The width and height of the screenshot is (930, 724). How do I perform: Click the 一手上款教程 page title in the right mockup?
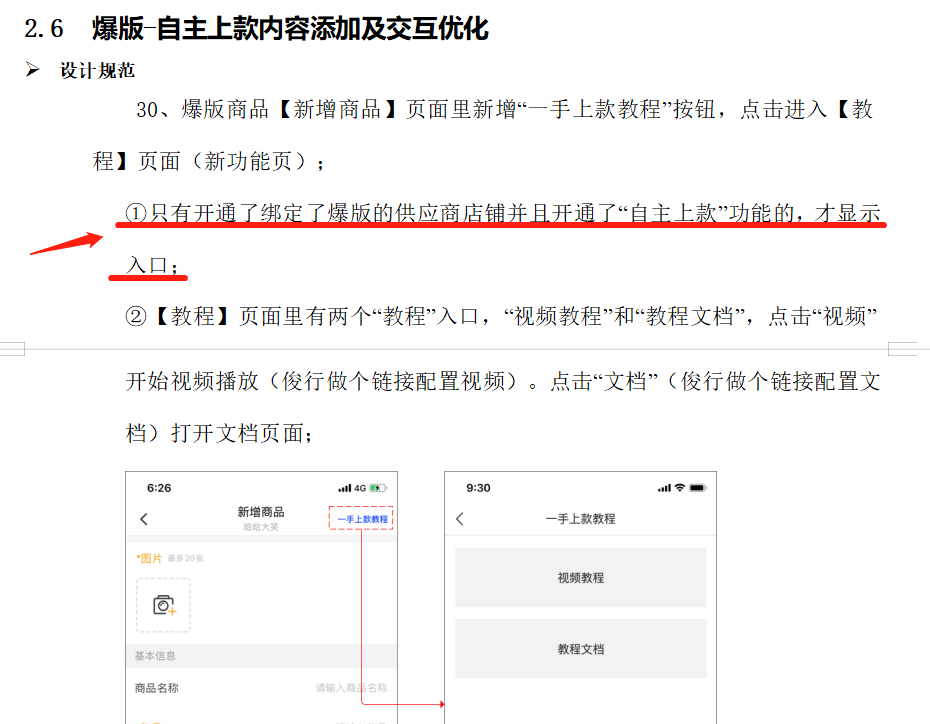(x=580, y=519)
